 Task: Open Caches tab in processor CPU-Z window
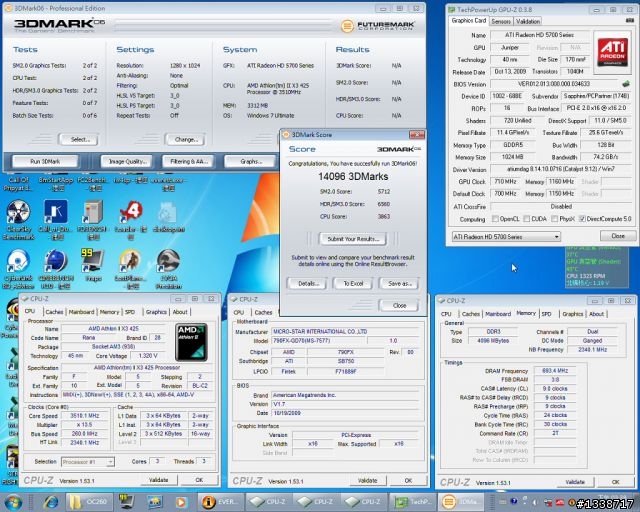click(54, 312)
